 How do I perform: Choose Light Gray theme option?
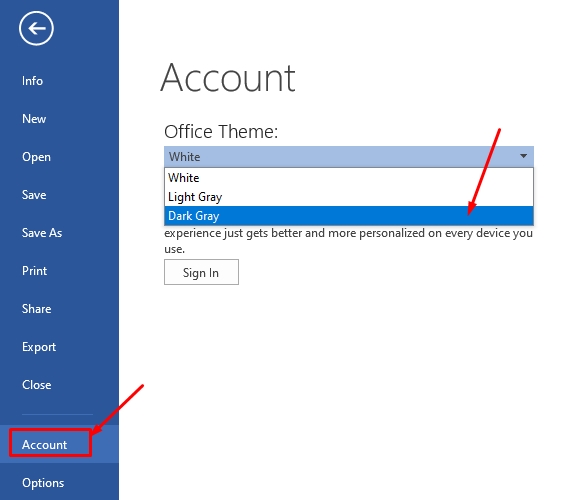(349, 197)
